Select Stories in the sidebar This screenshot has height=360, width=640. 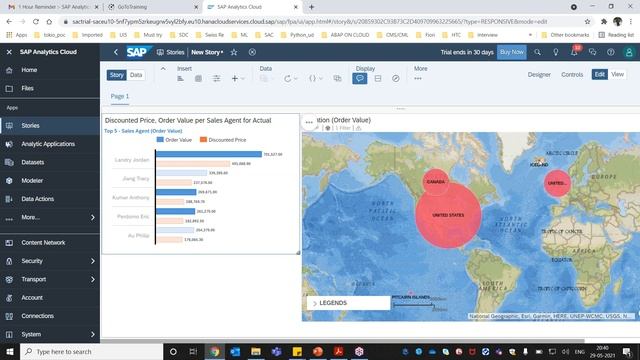(x=50, y=126)
